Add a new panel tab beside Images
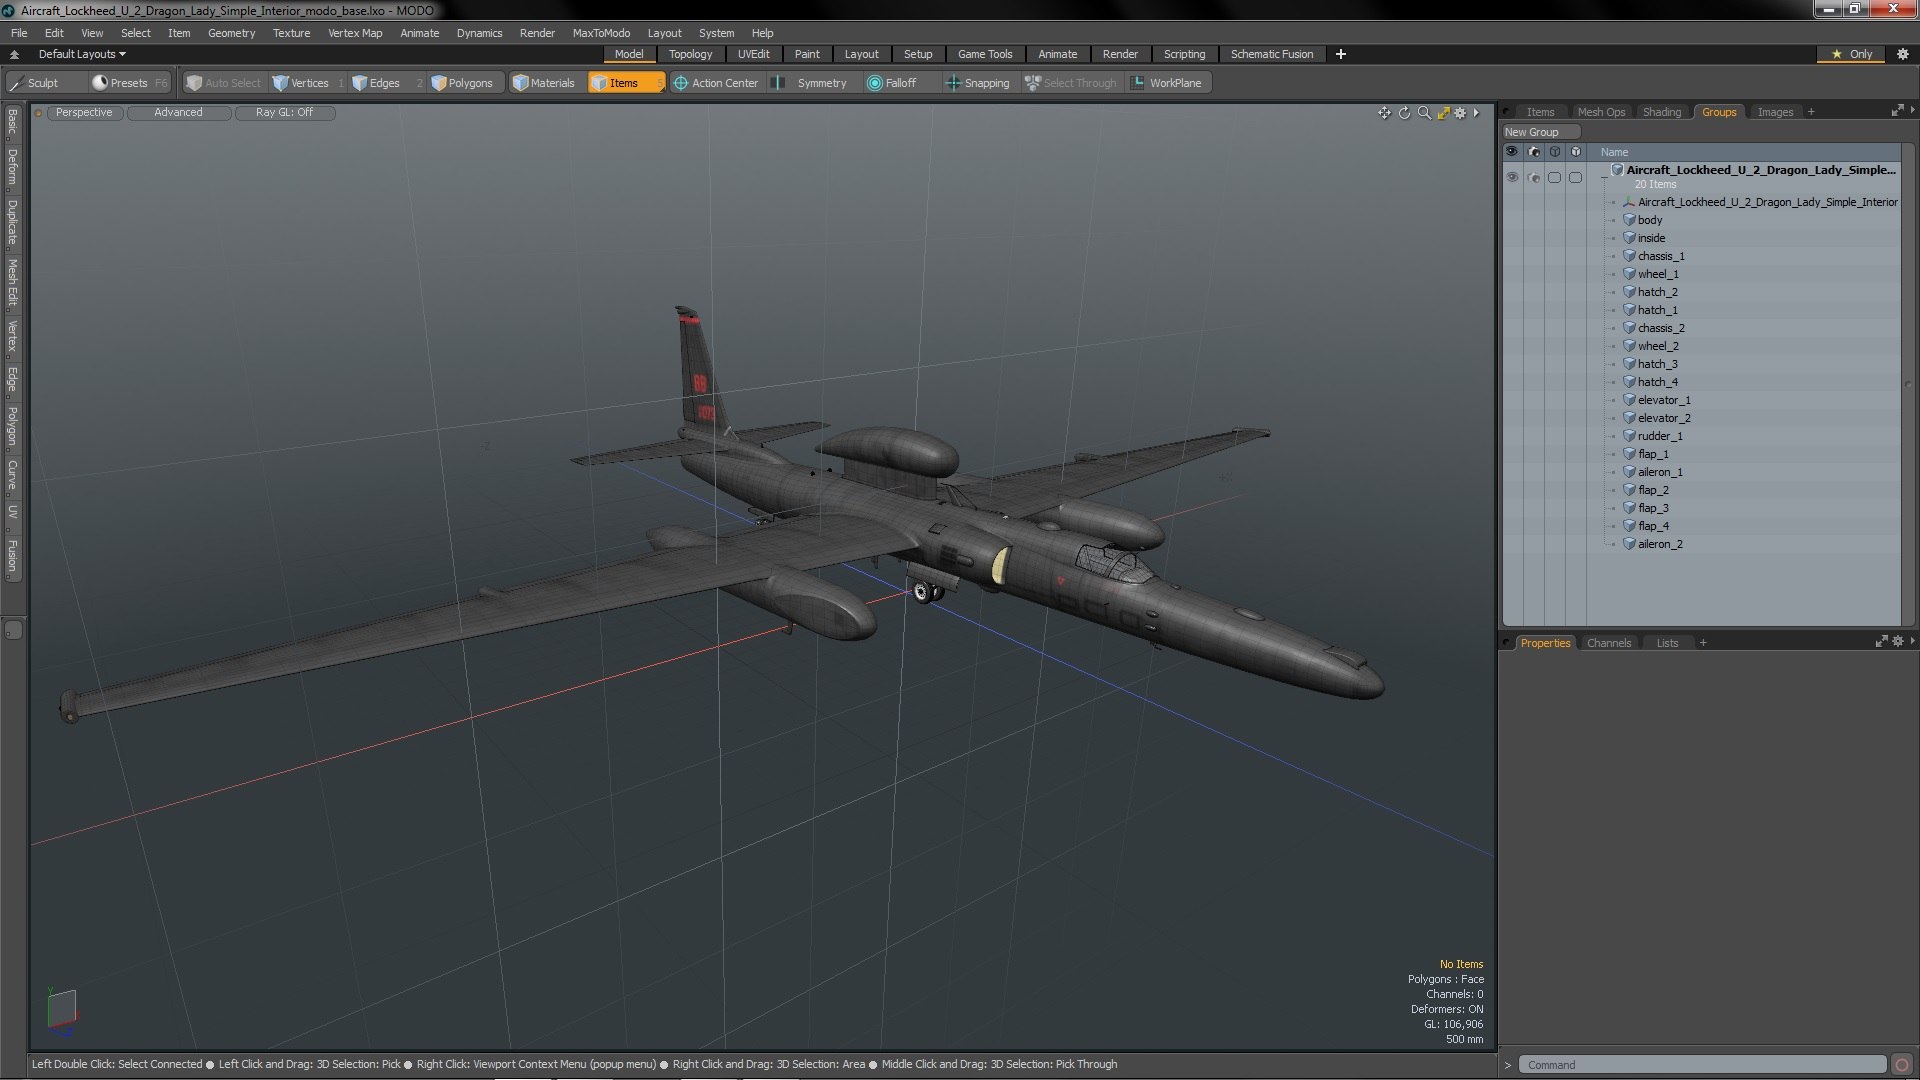The image size is (1920, 1080). (x=1811, y=112)
